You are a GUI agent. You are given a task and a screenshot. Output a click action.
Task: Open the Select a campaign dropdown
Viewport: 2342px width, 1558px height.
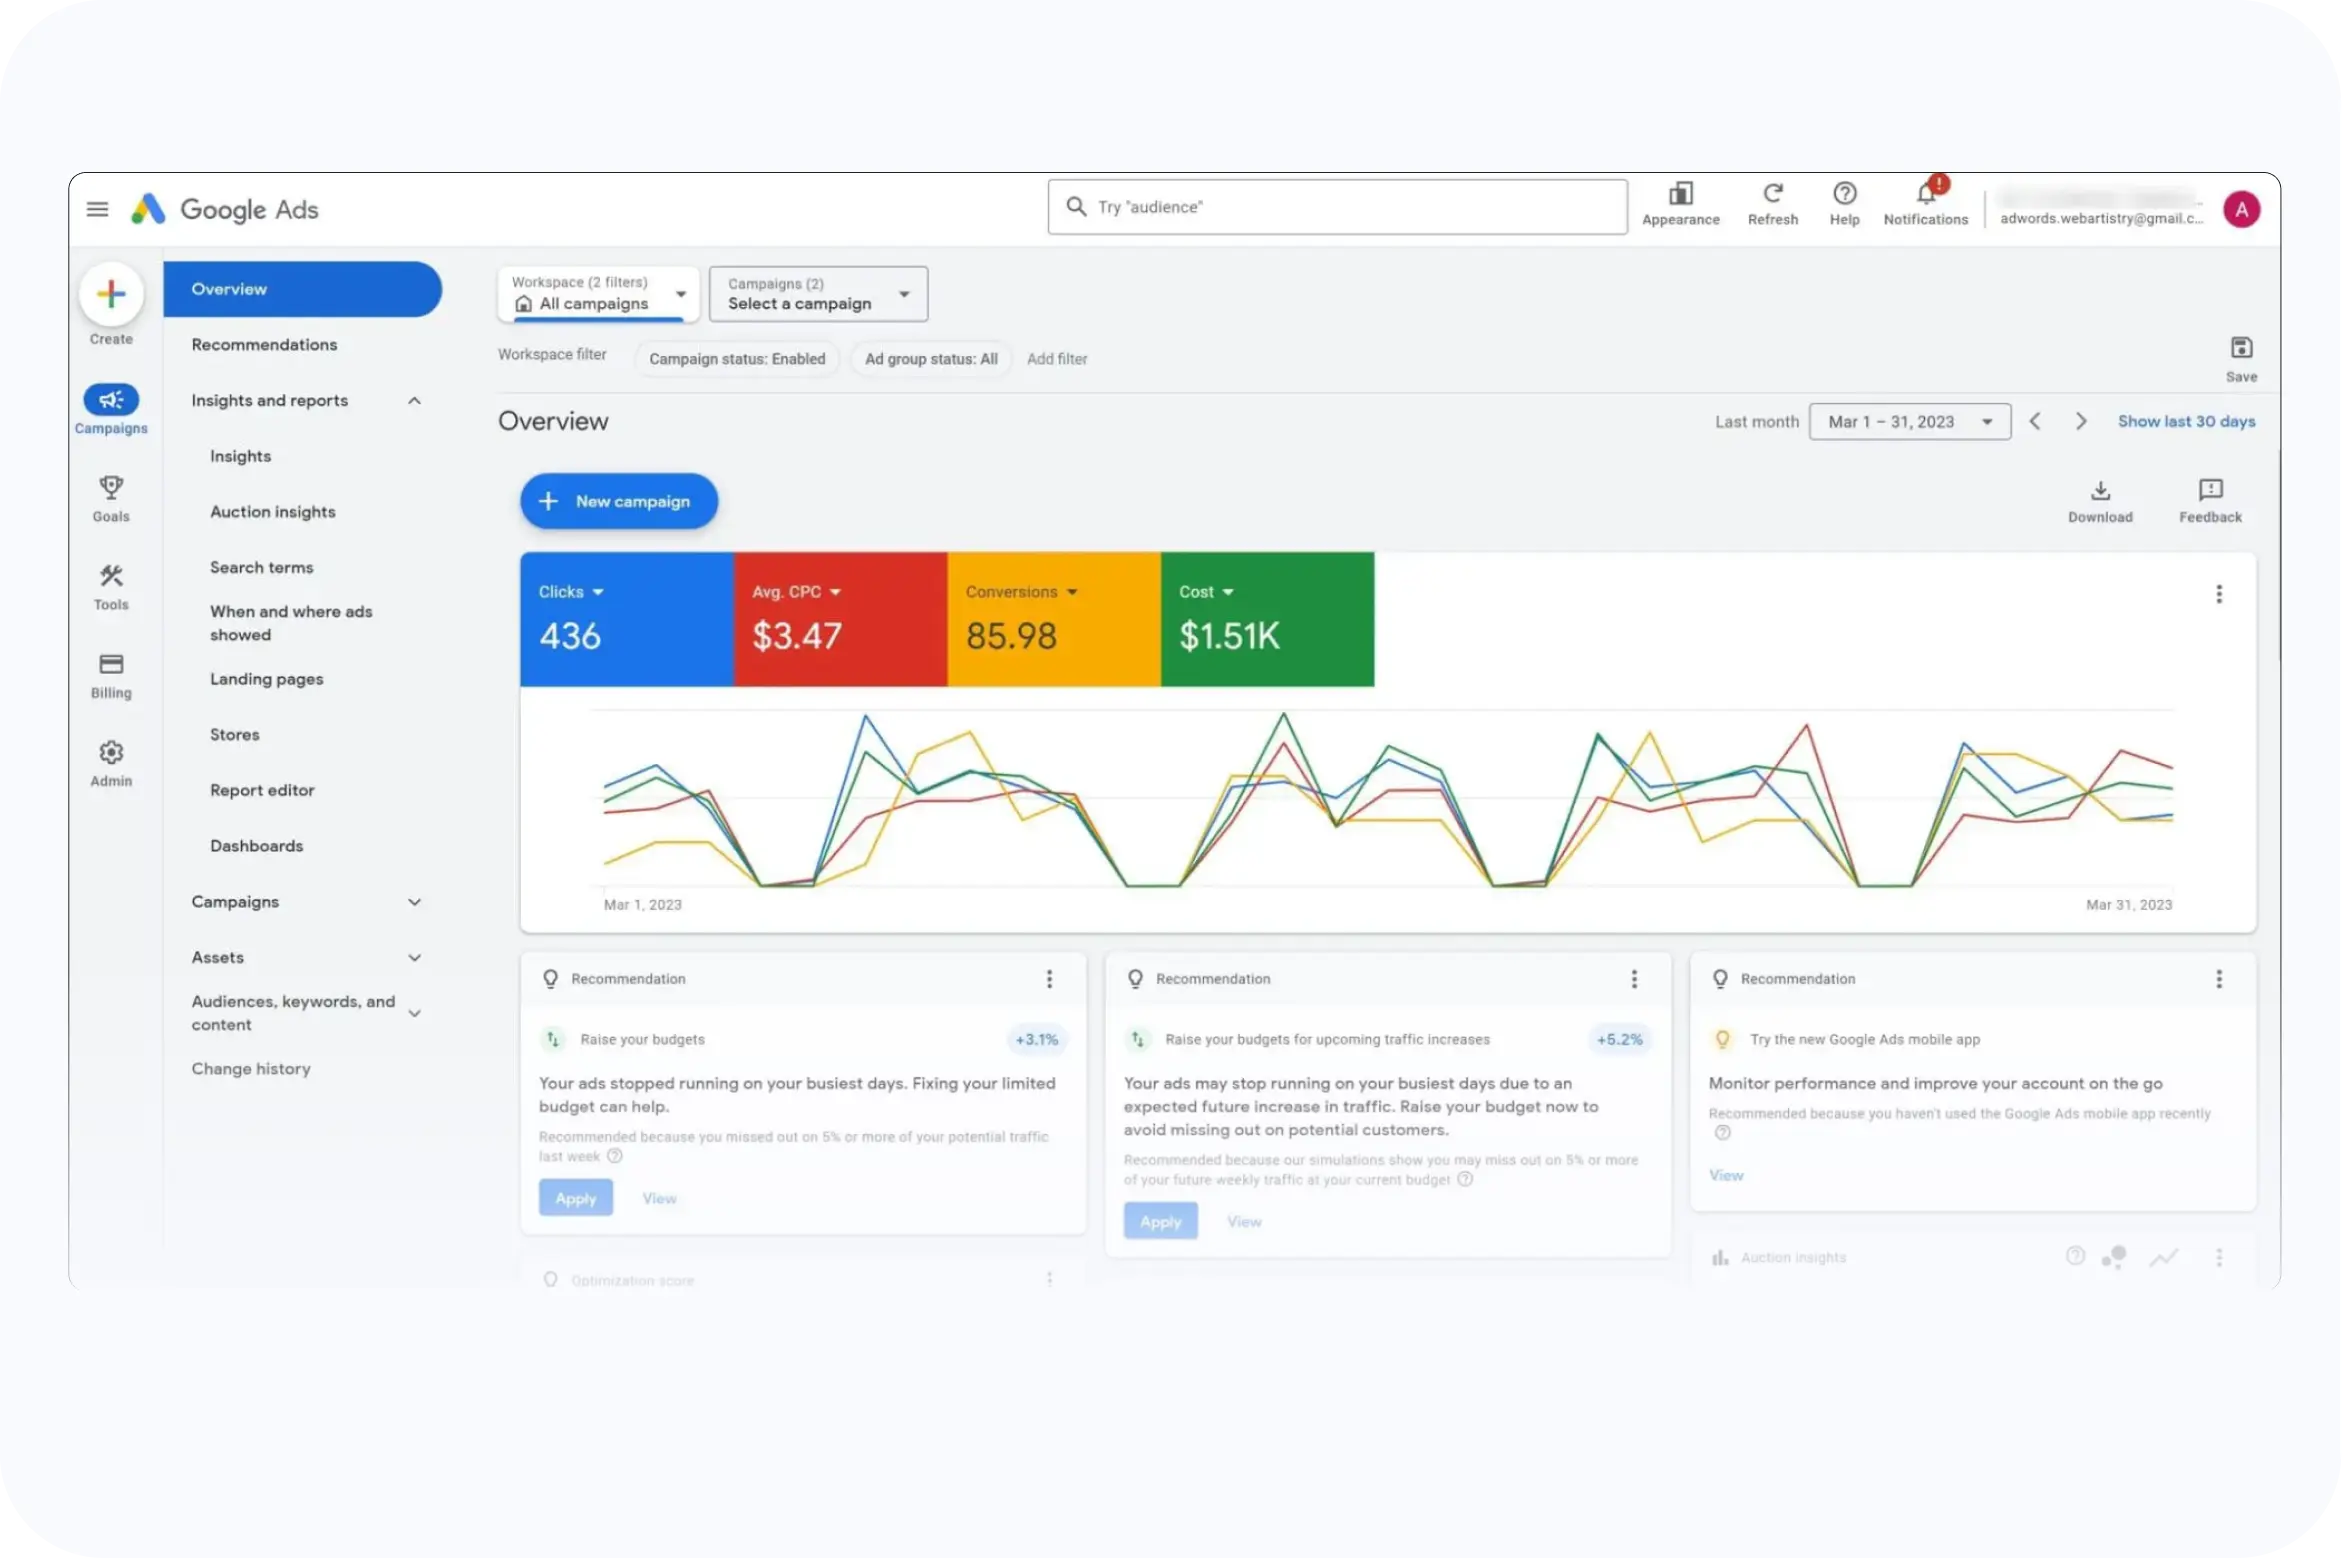[818, 294]
